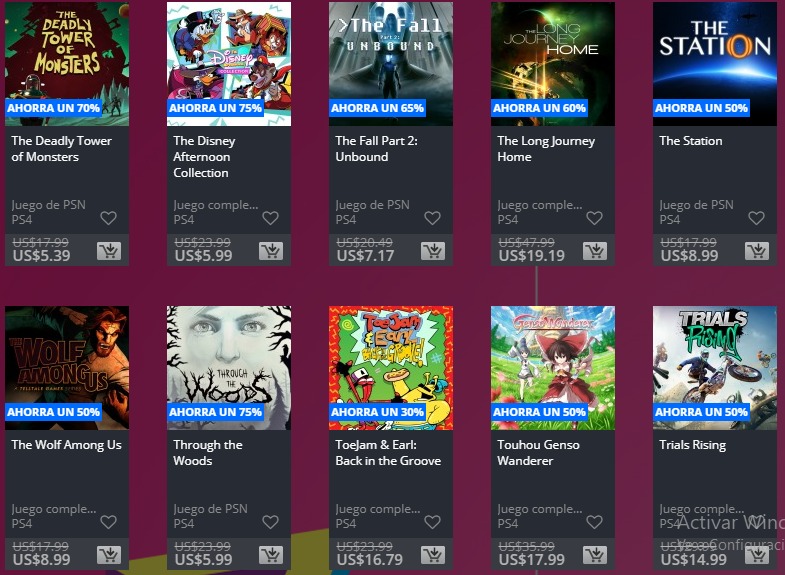Toggle wishlist heart for The Station
This screenshot has width=785, height=575.
click(756, 218)
